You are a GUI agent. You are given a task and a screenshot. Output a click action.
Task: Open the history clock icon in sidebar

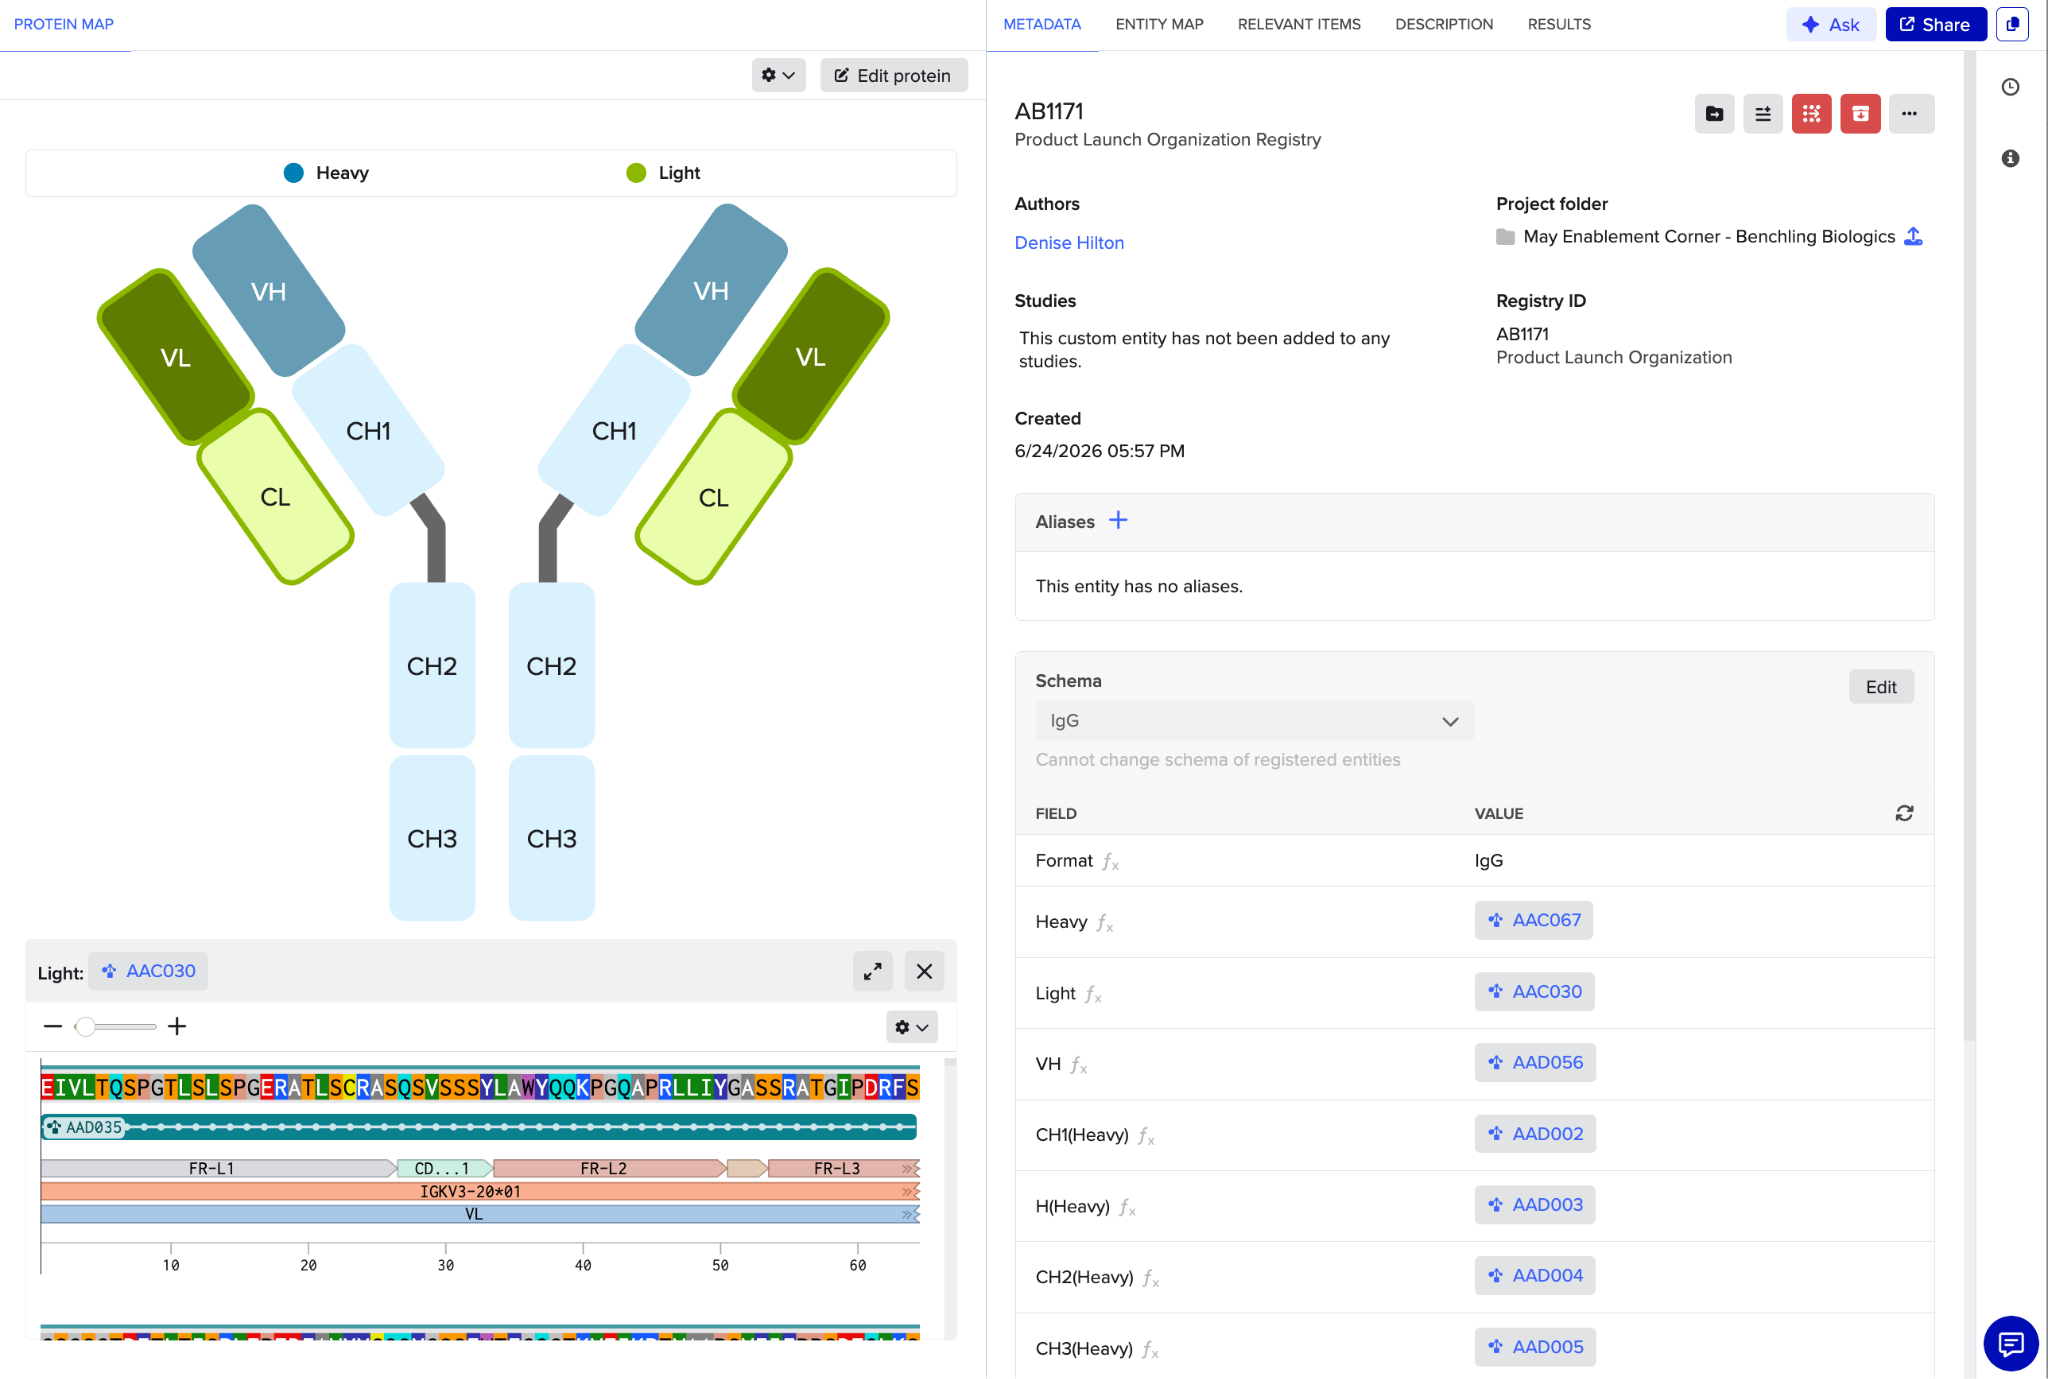pyautogui.click(x=2010, y=87)
